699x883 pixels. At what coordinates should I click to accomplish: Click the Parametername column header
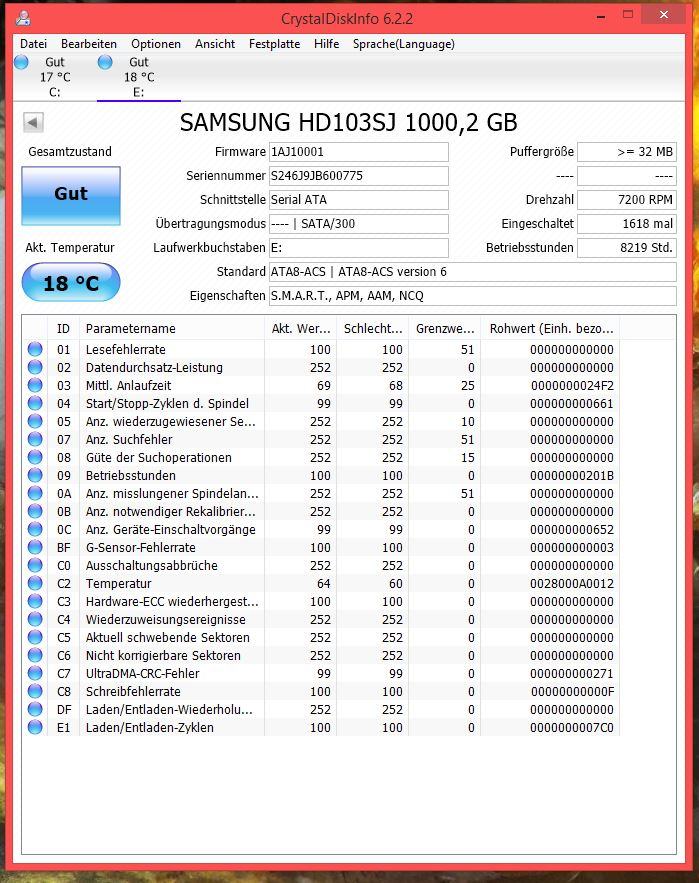pyautogui.click(x=172, y=328)
